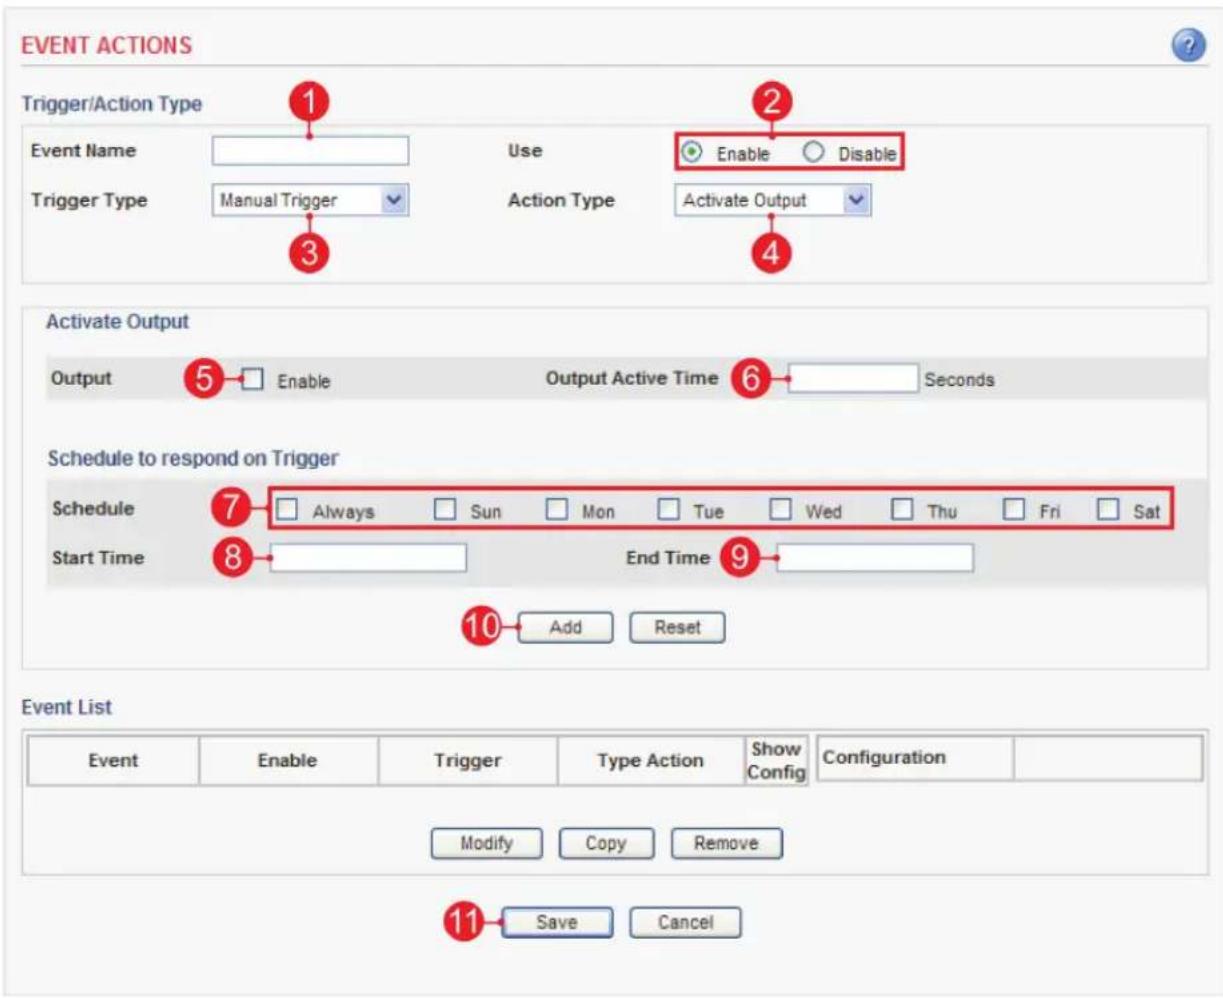Click the Cancel button
Viewport: 1223px width, 998px height.
pyautogui.click(x=685, y=922)
